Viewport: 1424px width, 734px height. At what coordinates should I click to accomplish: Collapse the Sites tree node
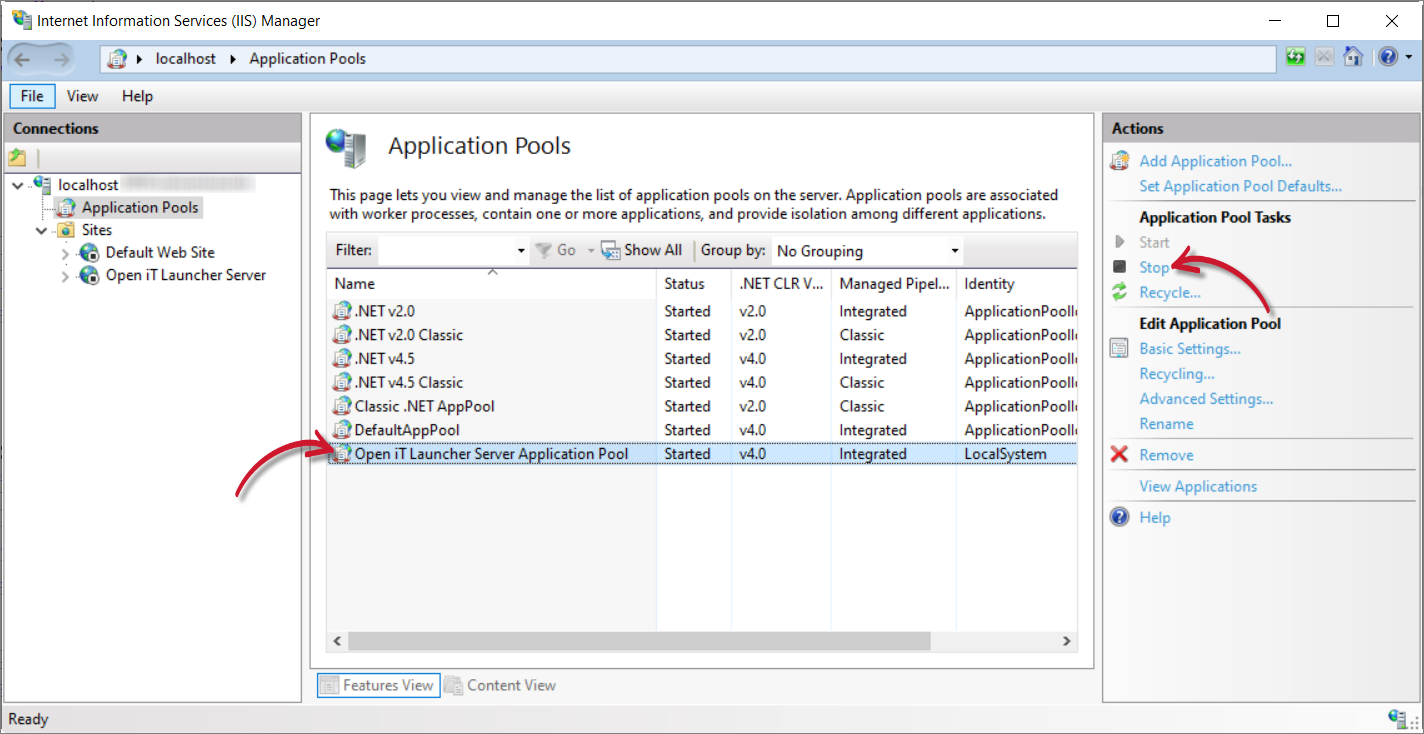tap(41, 229)
